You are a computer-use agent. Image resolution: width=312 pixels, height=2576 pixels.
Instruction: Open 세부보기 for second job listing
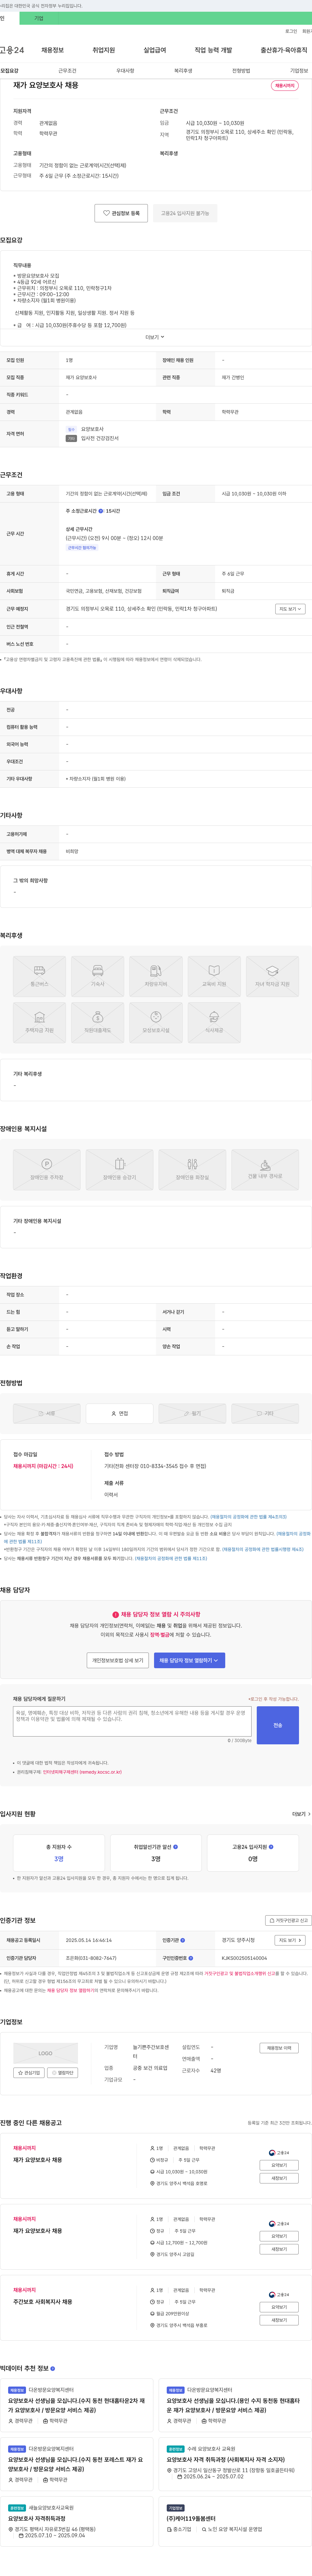click(x=279, y=2249)
